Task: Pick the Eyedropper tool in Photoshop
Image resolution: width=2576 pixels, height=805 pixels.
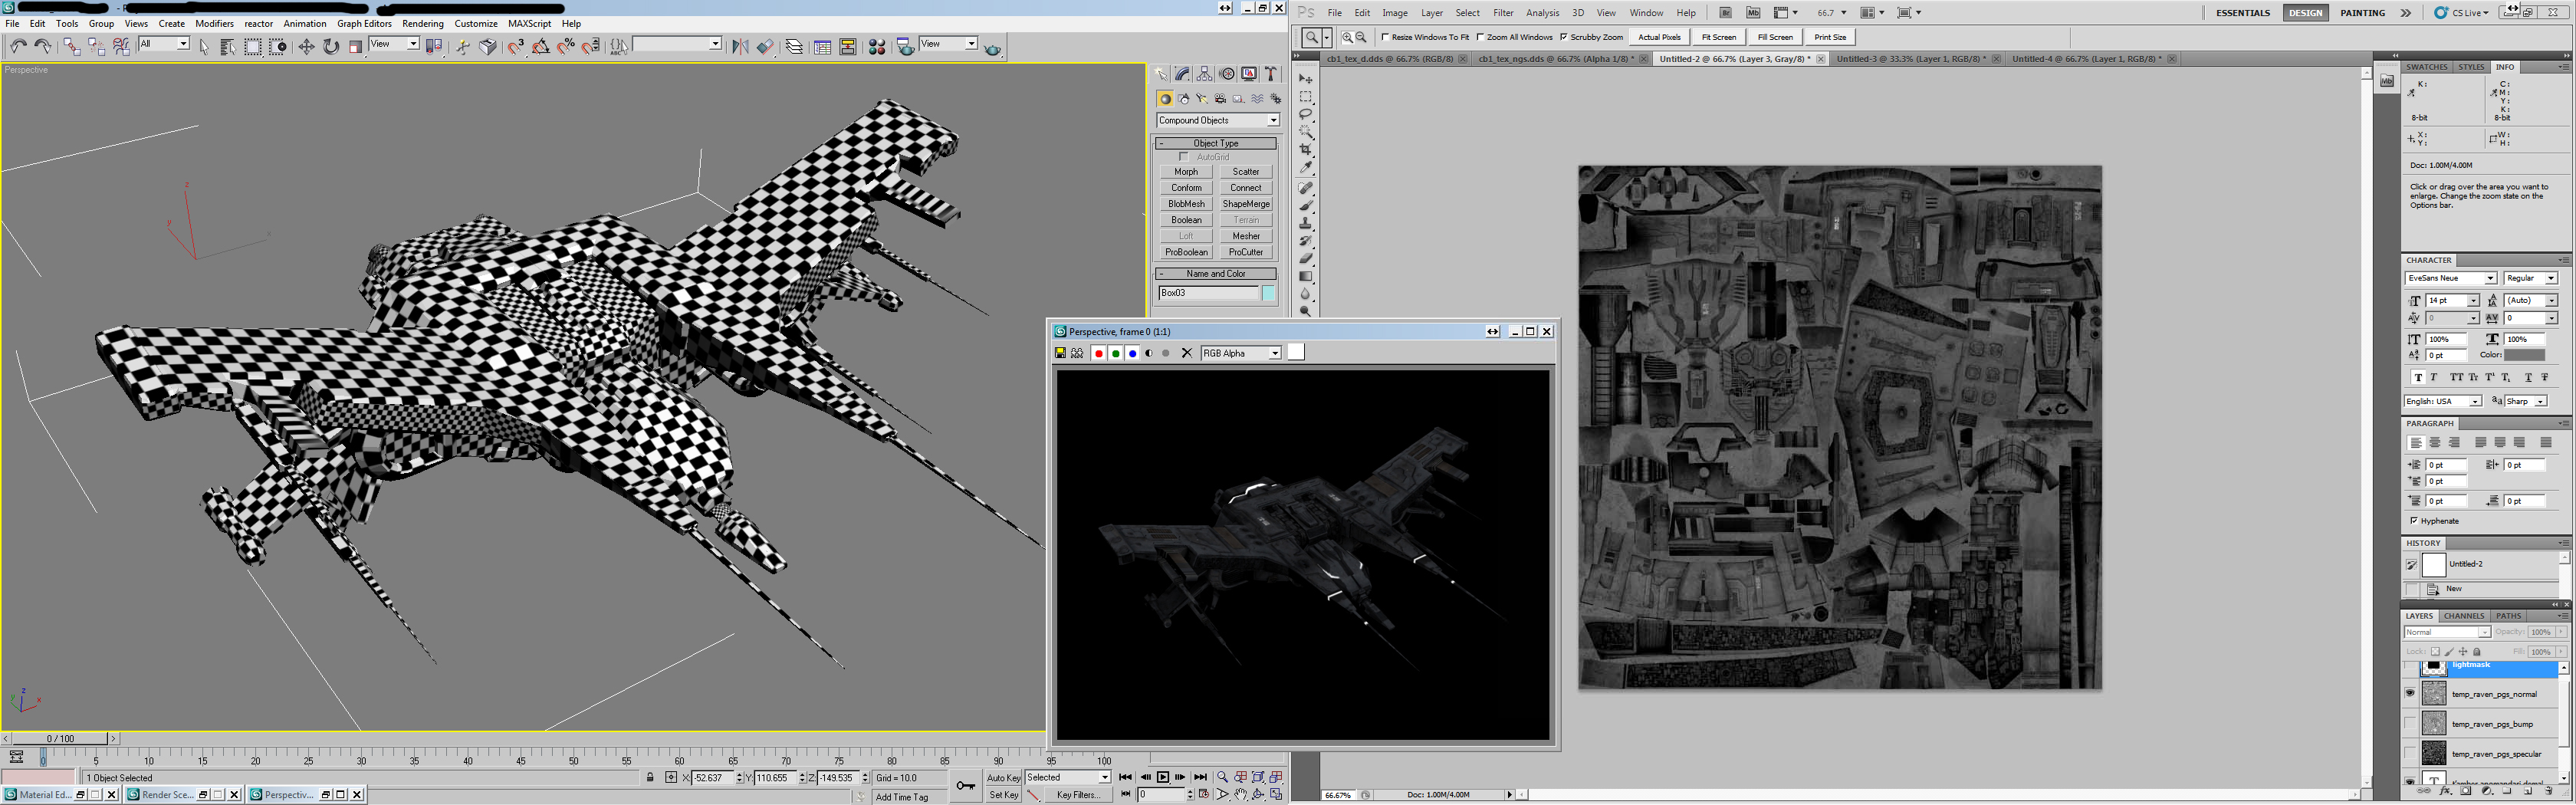Action: [x=1306, y=168]
